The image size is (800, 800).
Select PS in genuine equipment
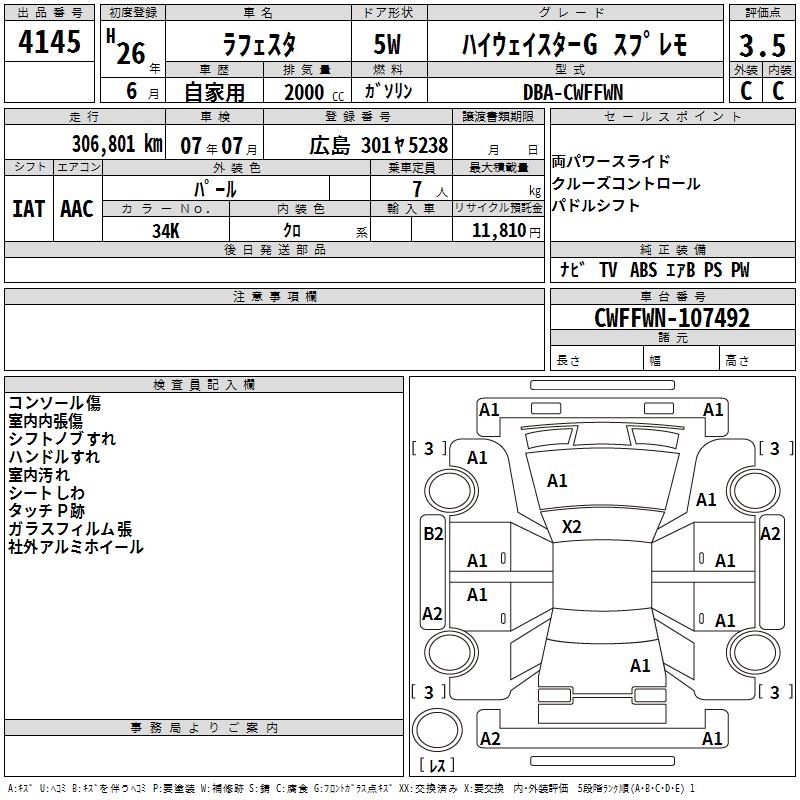click(x=713, y=270)
